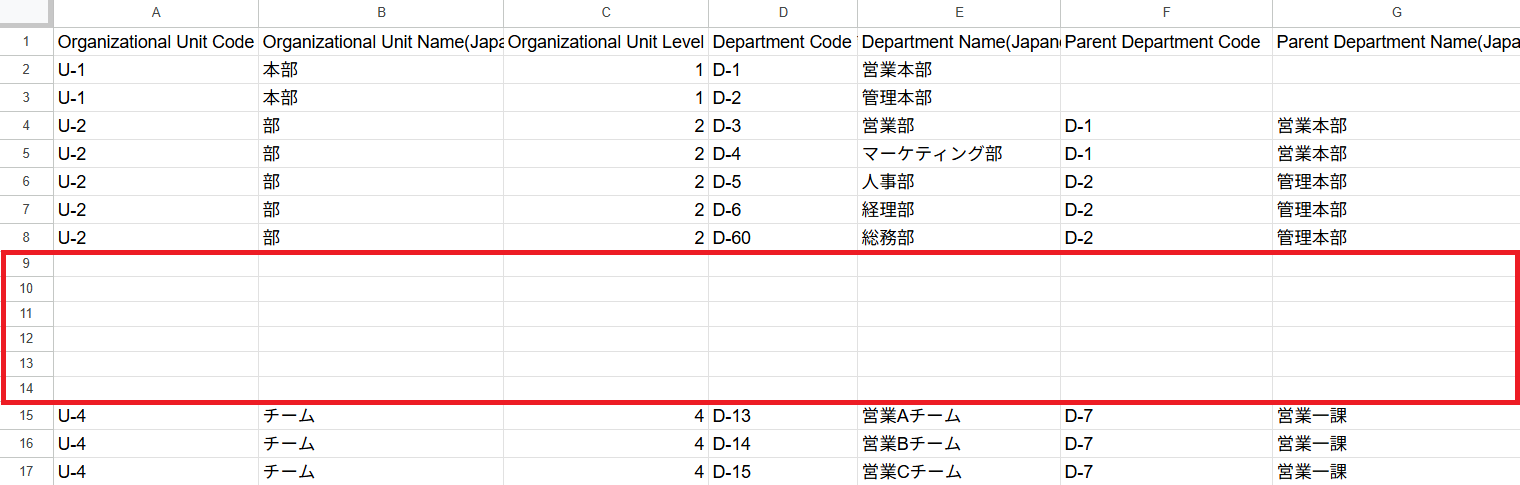Click the empty cell A9
Viewport: 1520px width, 485px height.
point(156,264)
